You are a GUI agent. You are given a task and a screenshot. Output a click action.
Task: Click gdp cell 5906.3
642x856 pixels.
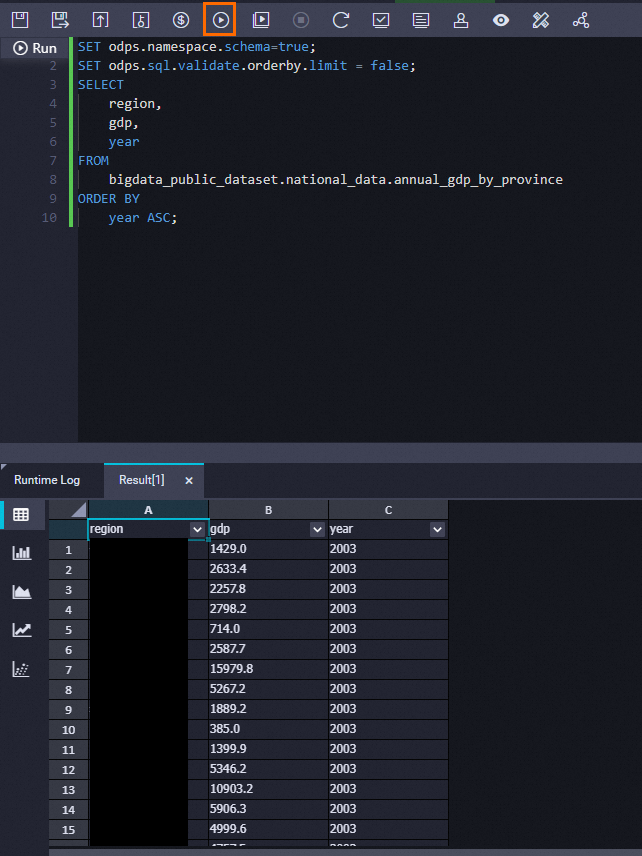pyautogui.click(x=268, y=809)
